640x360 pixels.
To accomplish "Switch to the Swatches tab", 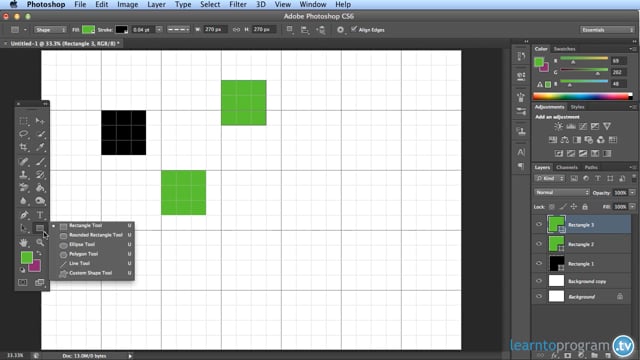I will [564, 49].
